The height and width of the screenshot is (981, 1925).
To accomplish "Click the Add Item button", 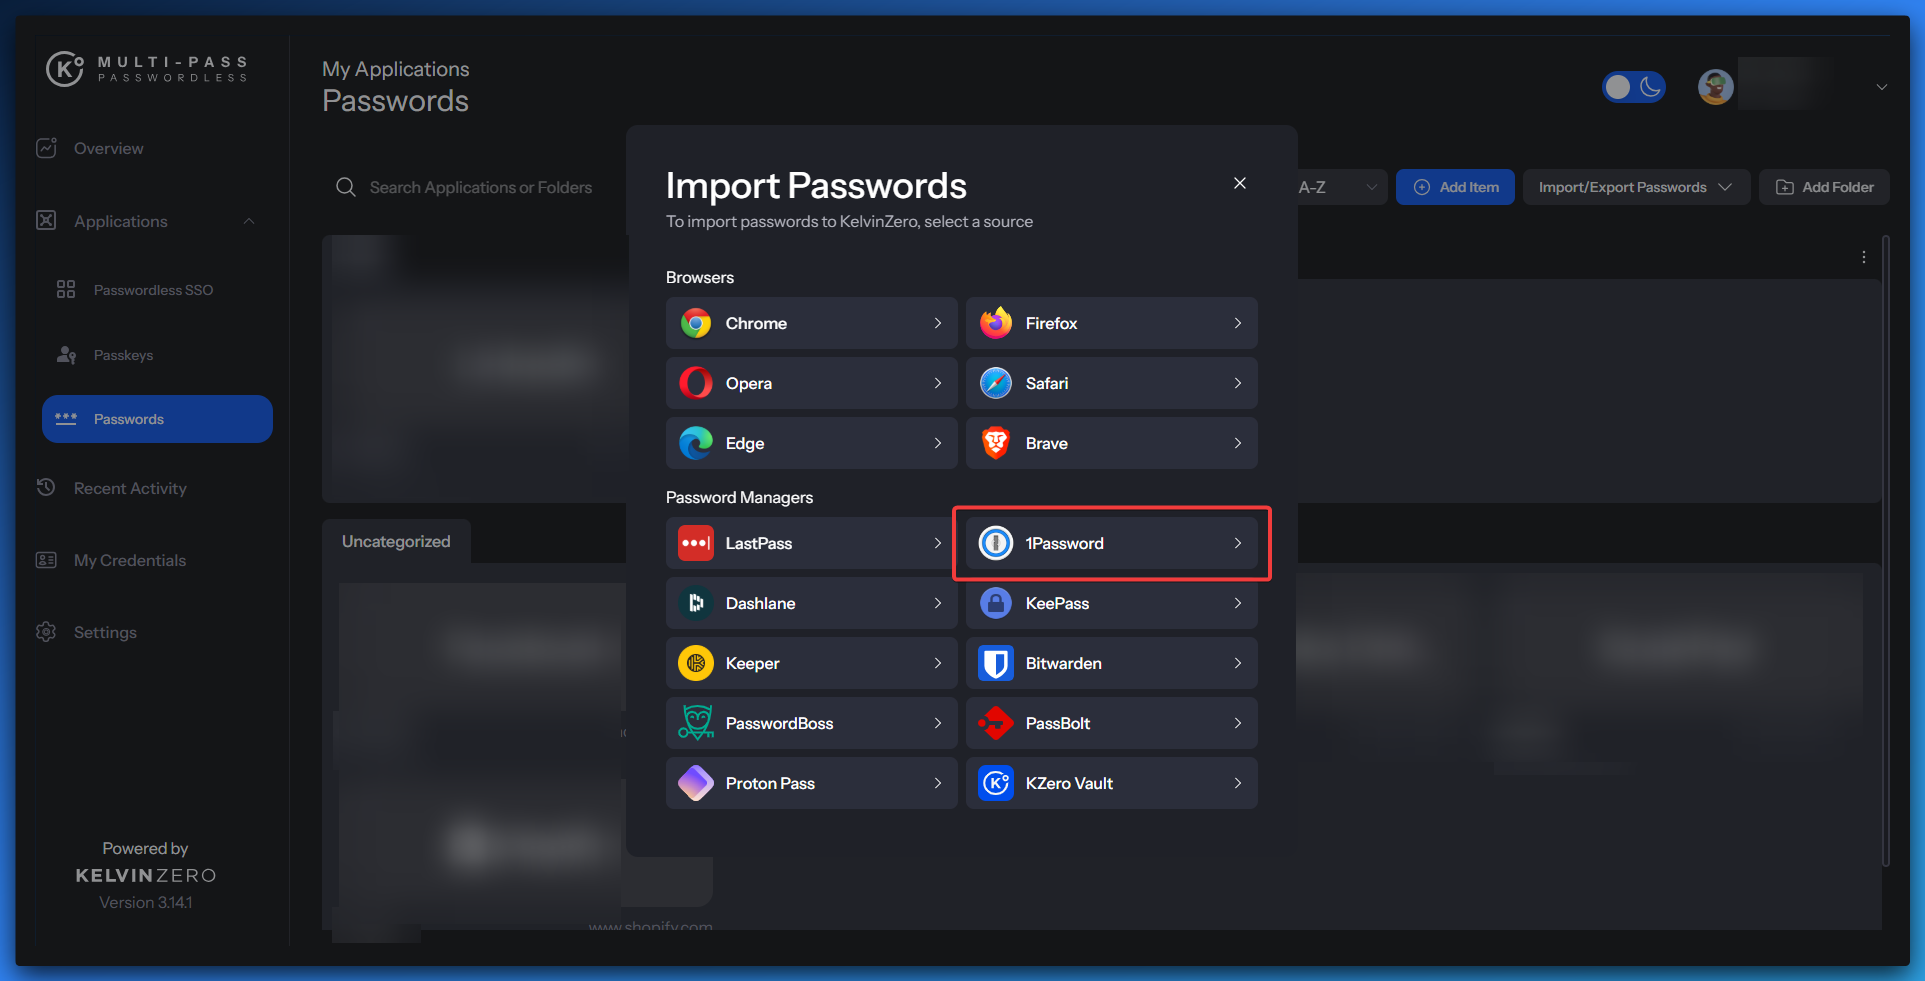I will [1455, 187].
